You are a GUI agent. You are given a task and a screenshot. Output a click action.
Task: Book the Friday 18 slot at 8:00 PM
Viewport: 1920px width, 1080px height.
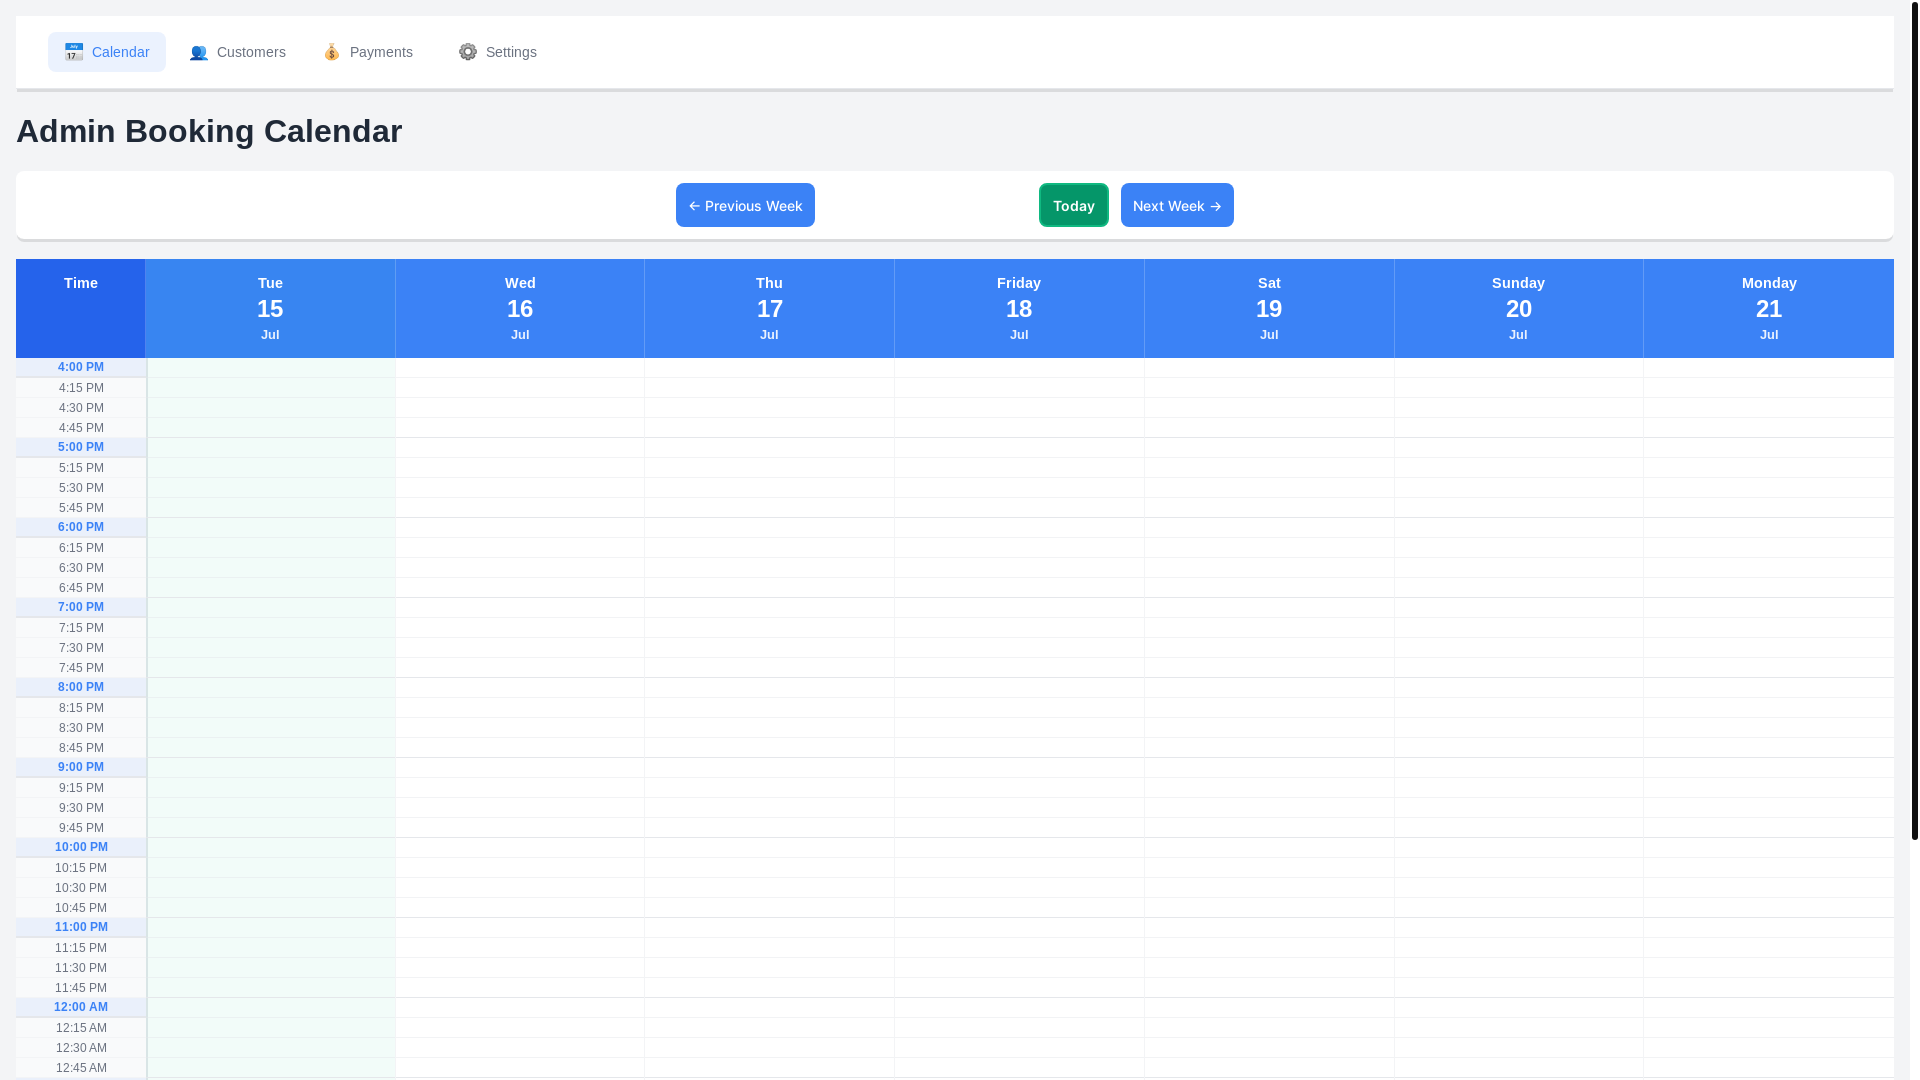[x=1019, y=688]
